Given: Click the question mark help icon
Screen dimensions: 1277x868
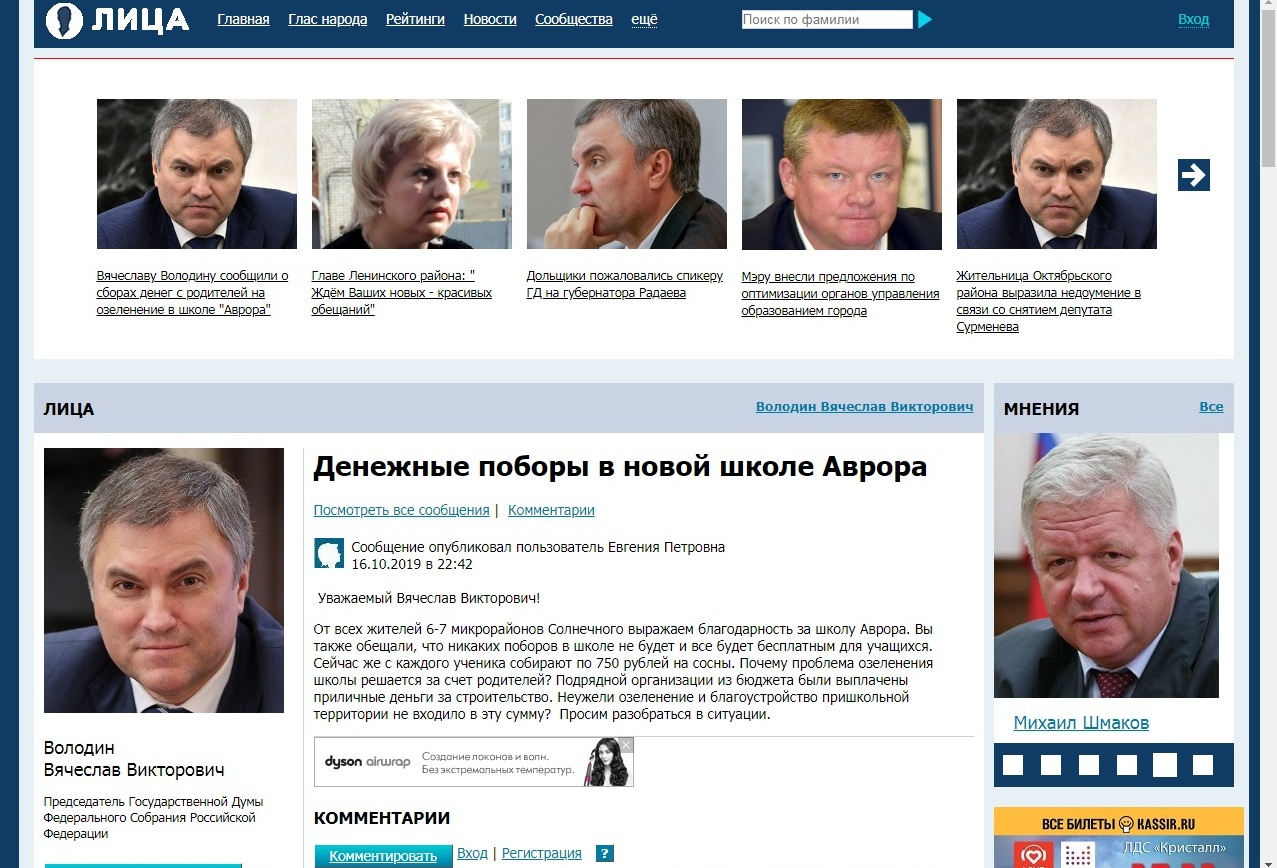Looking at the screenshot, I should click(x=604, y=854).
